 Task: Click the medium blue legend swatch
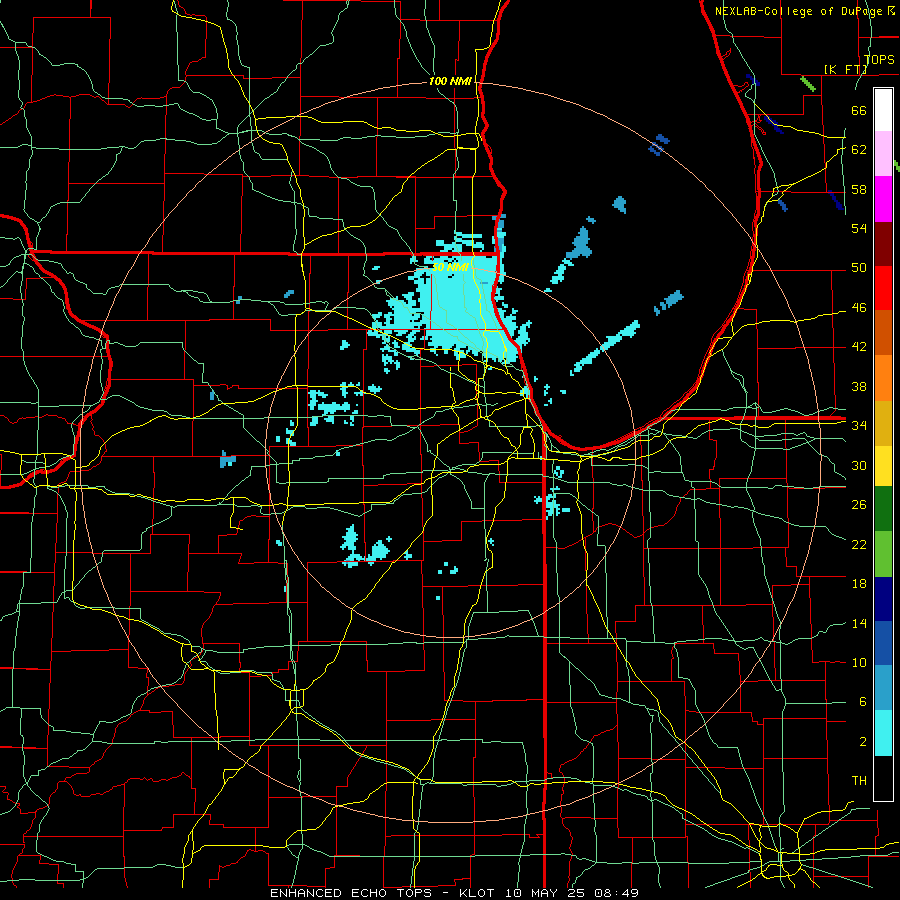click(883, 643)
